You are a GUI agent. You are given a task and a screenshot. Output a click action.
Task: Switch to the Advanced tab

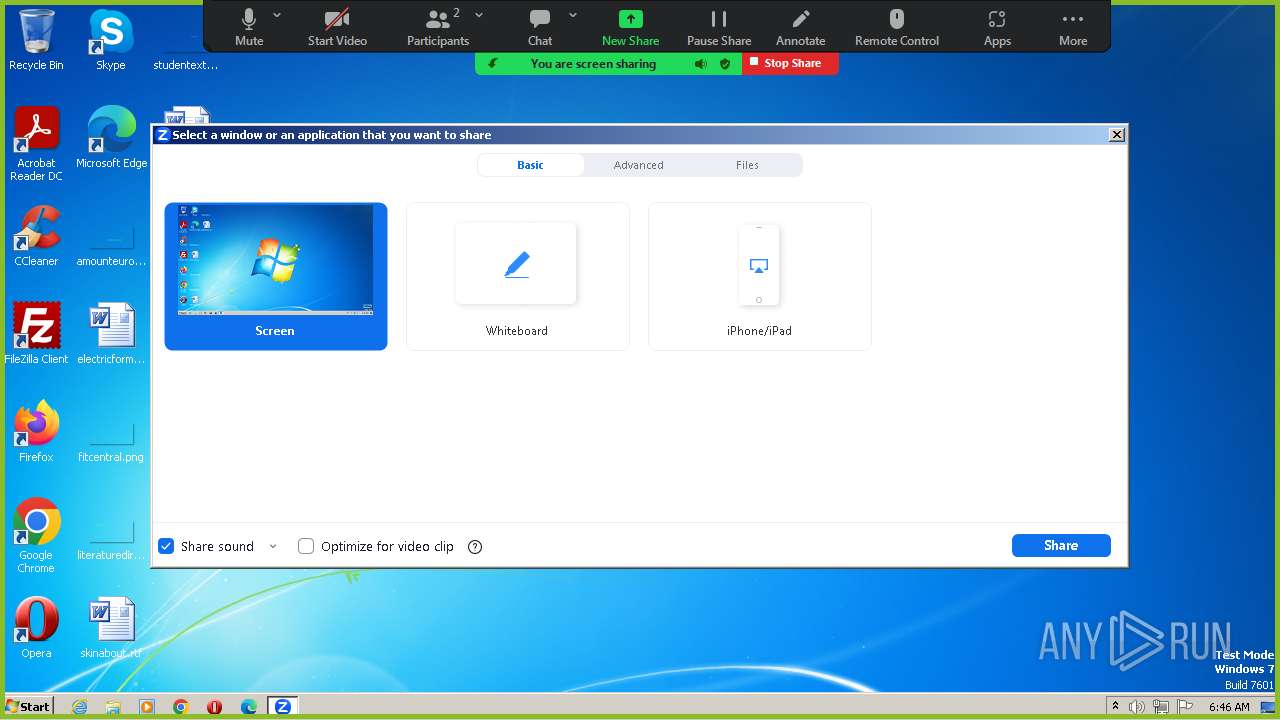tap(639, 165)
